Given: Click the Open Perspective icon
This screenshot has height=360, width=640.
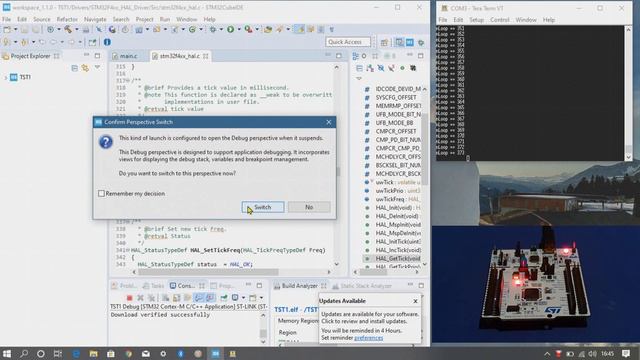Looking at the screenshot, I should [x=384, y=42].
